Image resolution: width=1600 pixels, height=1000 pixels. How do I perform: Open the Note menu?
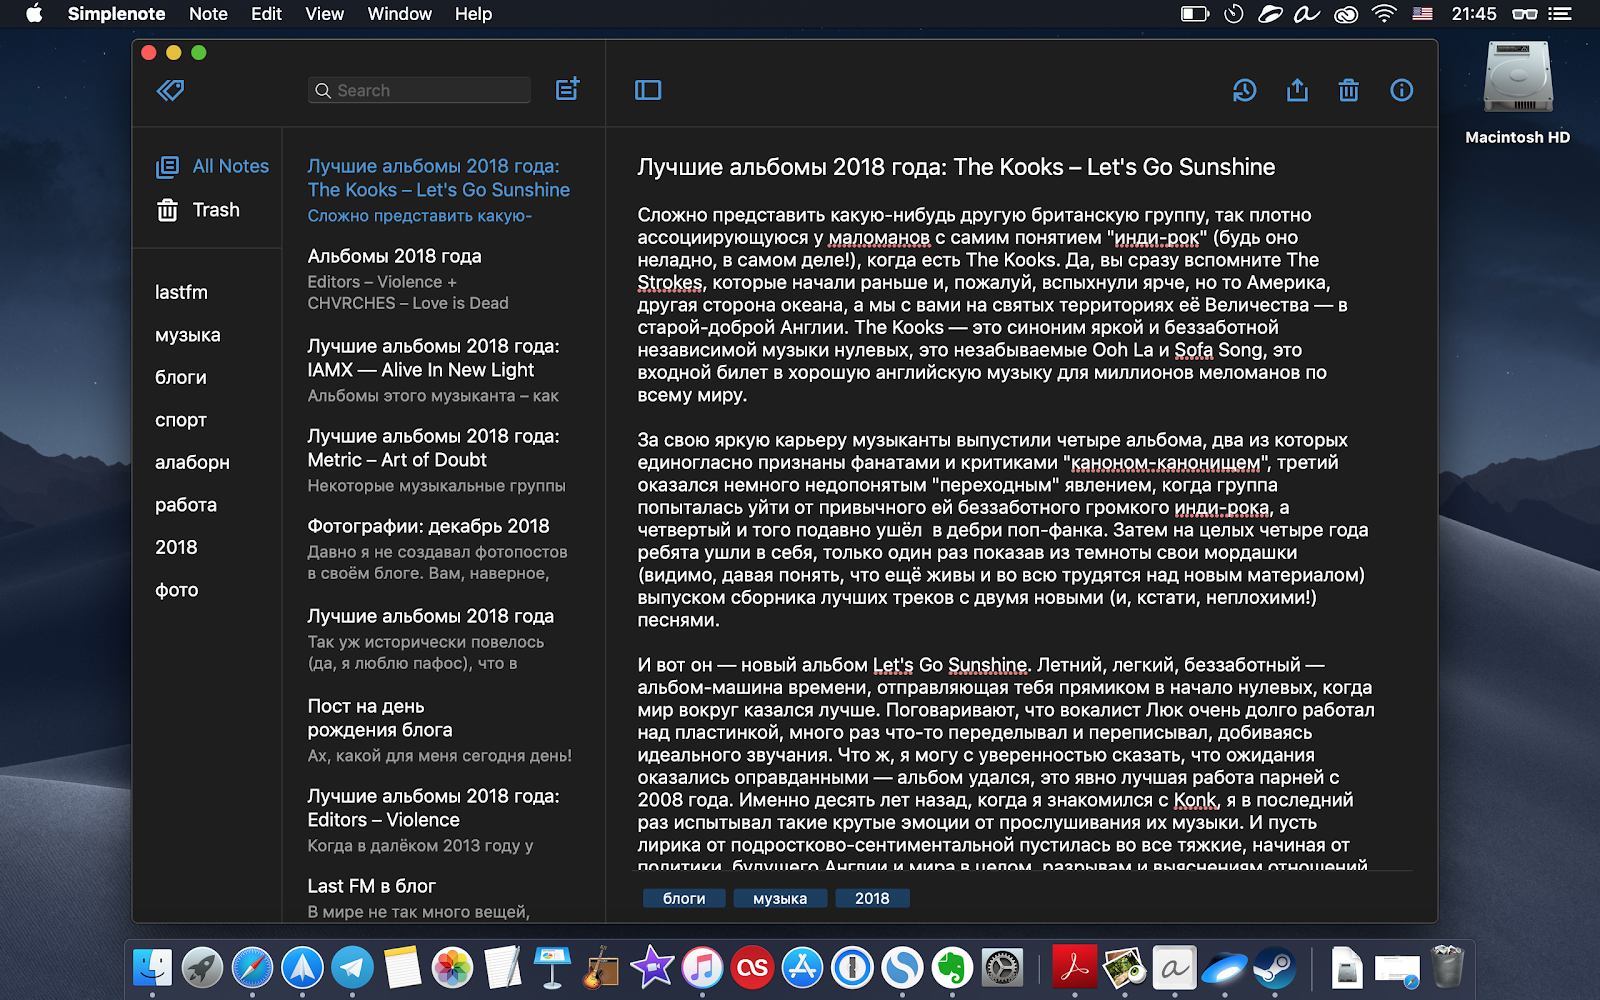click(x=208, y=14)
